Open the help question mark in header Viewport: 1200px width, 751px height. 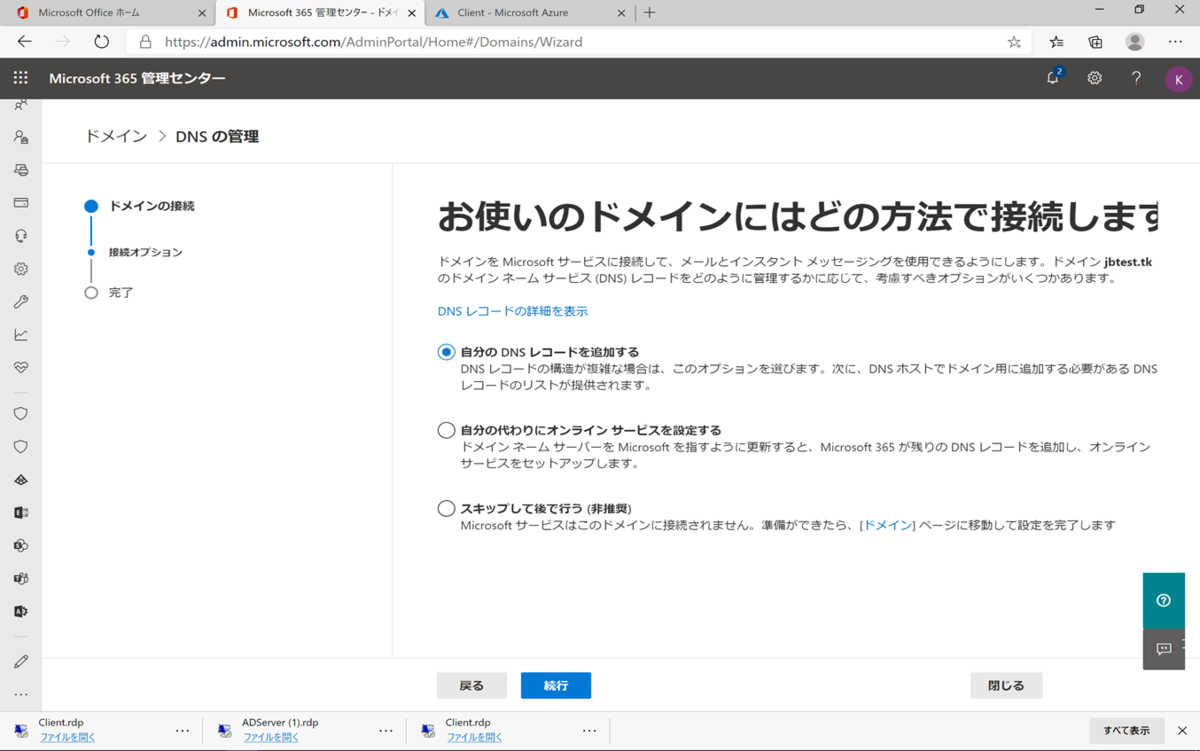1136,78
